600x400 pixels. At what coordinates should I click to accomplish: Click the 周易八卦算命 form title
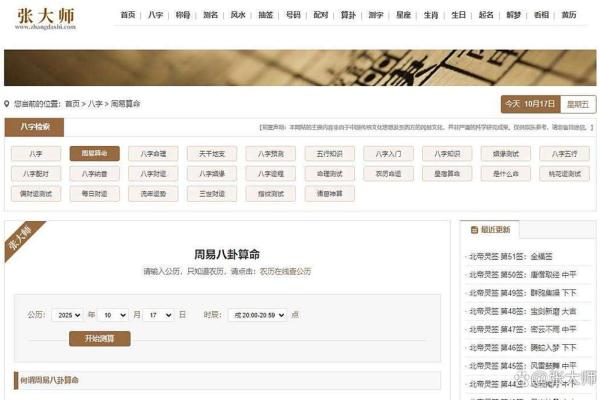pyautogui.click(x=227, y=255)
